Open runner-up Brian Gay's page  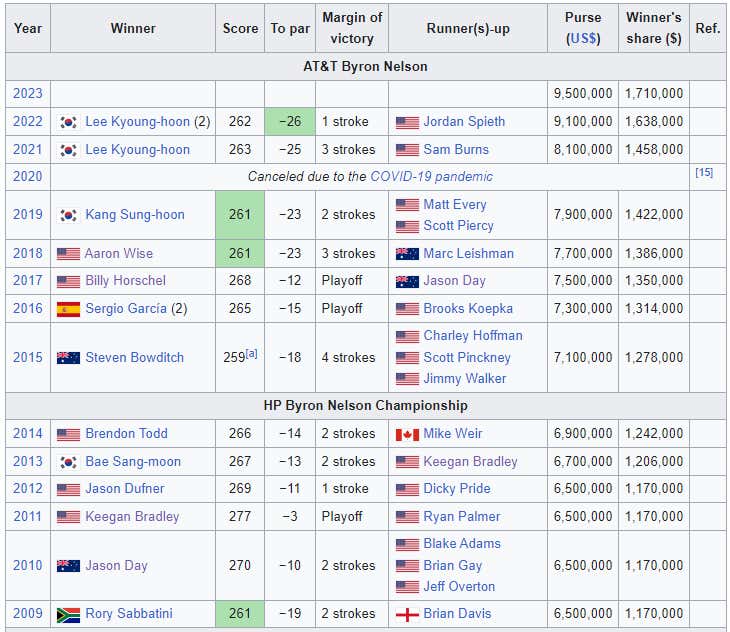[x=453, y=565]
